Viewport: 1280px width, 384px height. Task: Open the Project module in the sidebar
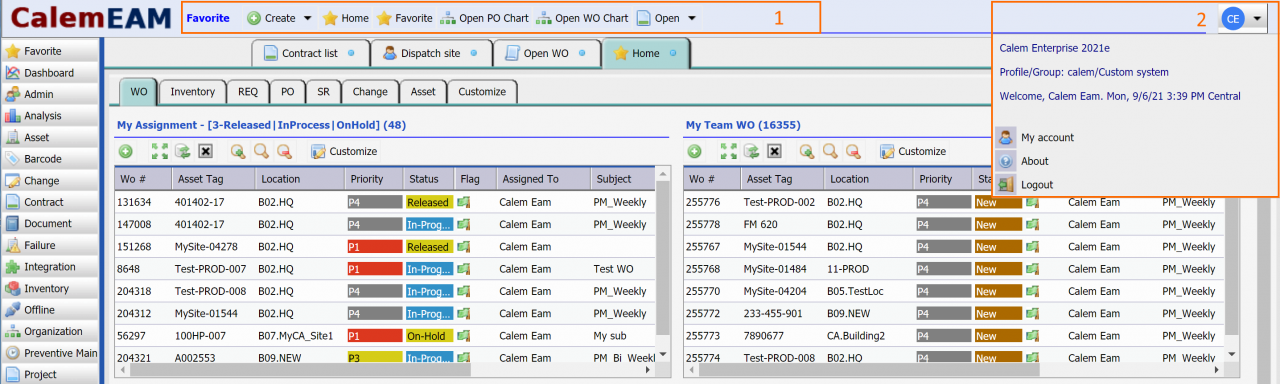(50, 374)
